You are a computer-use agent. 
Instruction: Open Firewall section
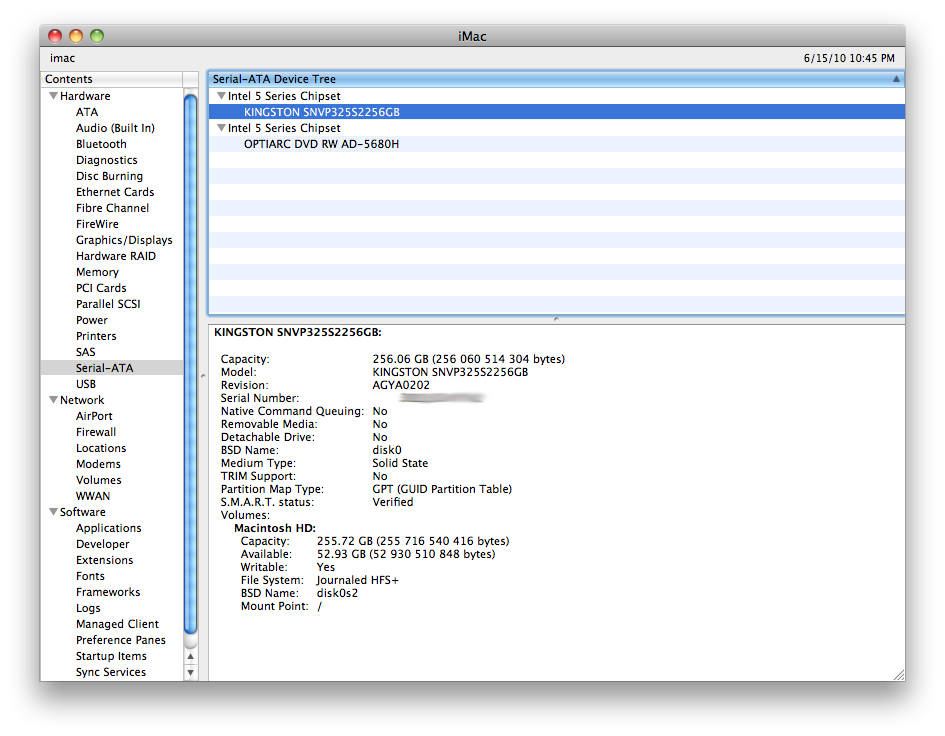click(96, 432)
